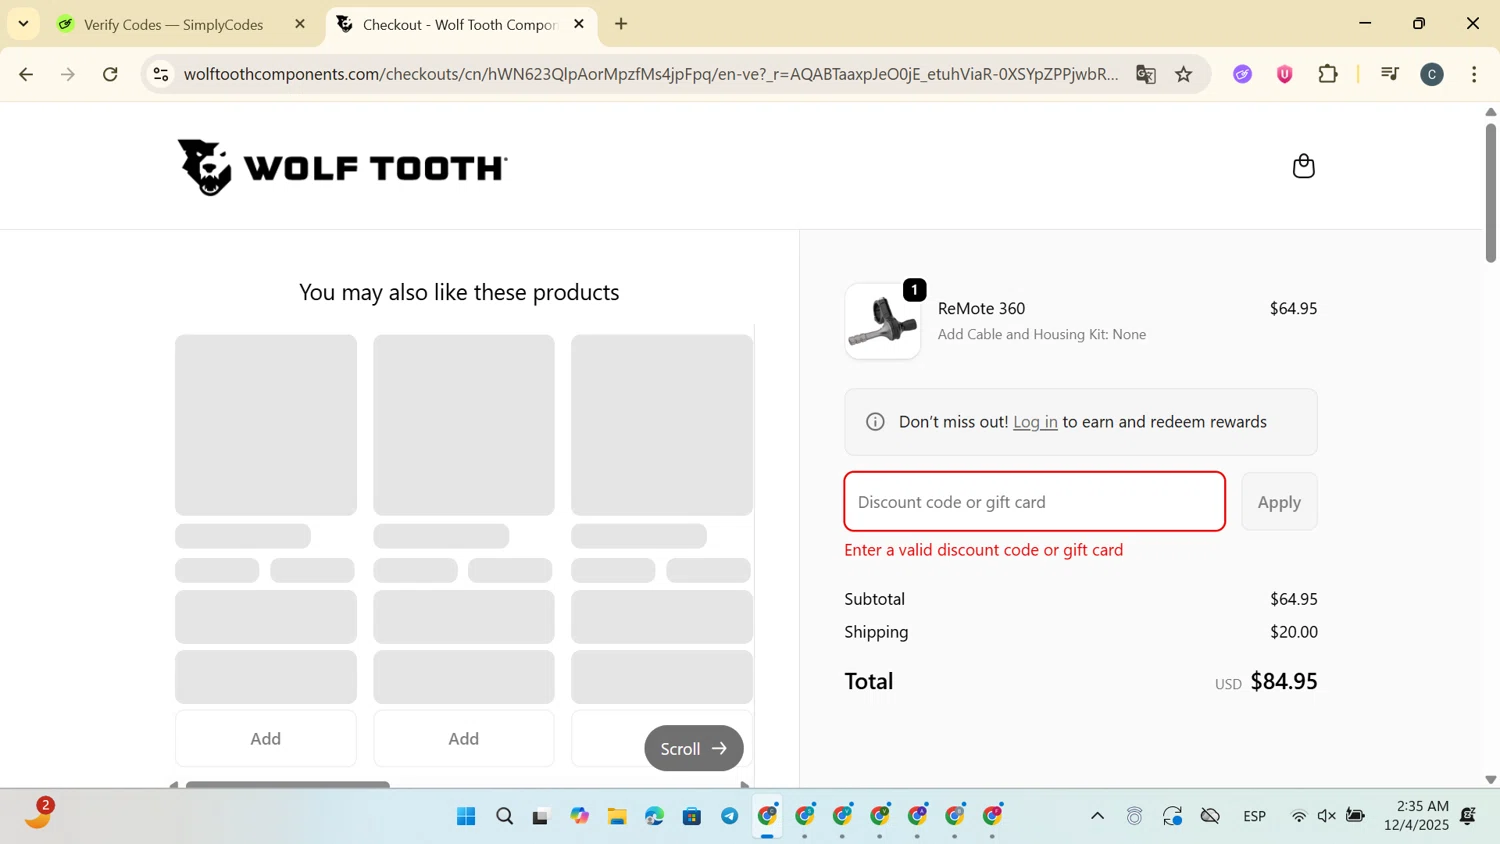The height and width of the screenshot is (844, 1500).
Task: Click the Shipping $20.00 value
Action: coord(1294,632)
